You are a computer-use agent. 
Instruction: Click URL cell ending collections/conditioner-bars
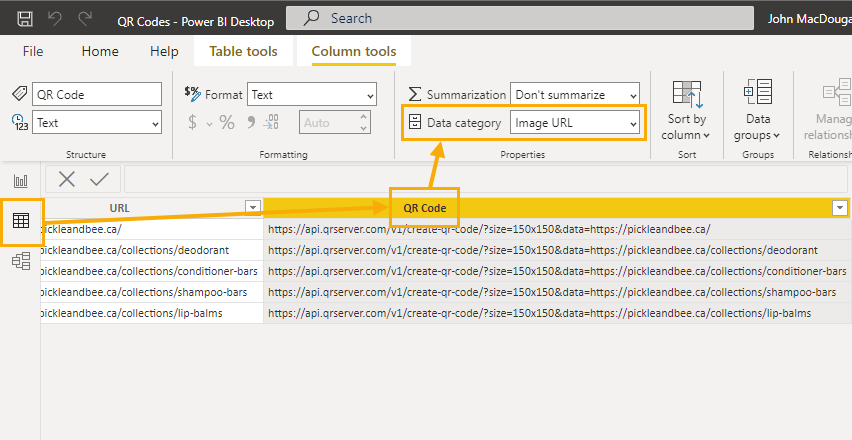tap(152, 271)
